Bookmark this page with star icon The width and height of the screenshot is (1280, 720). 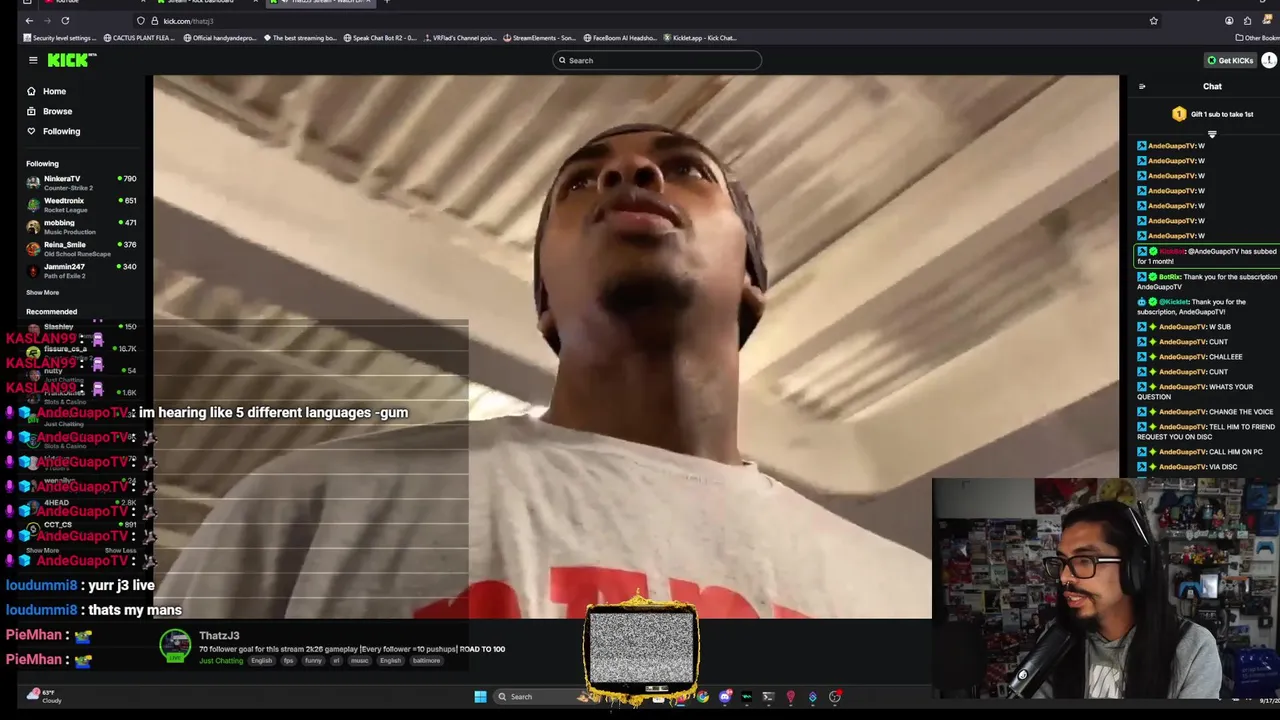[x=1154, y=20]
